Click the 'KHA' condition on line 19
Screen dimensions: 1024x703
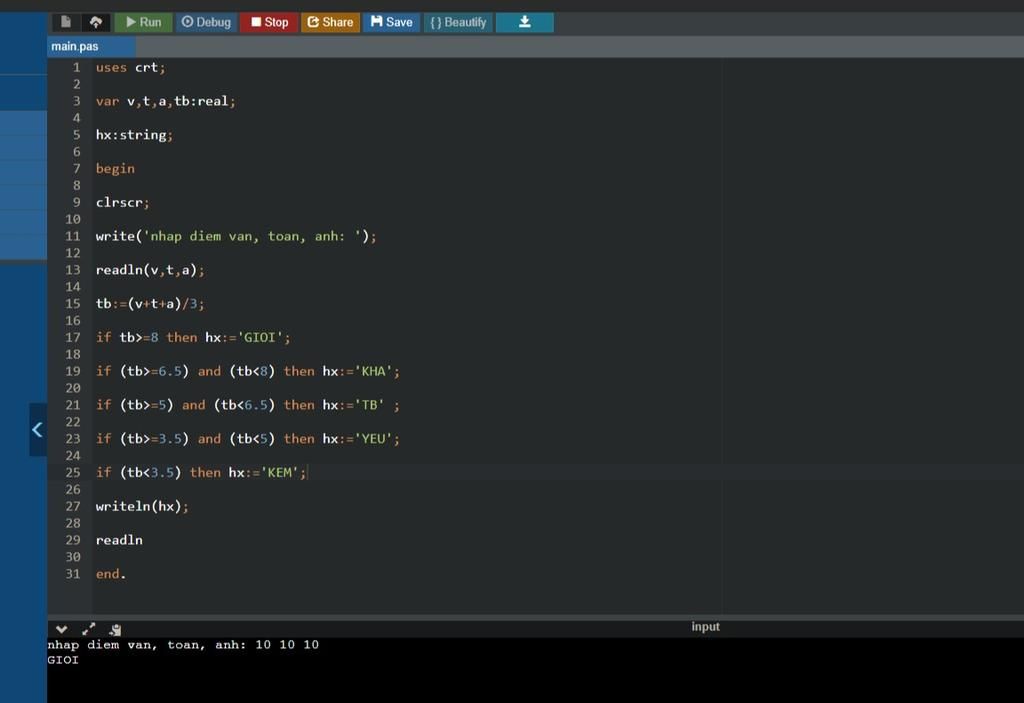click(248, 371)
